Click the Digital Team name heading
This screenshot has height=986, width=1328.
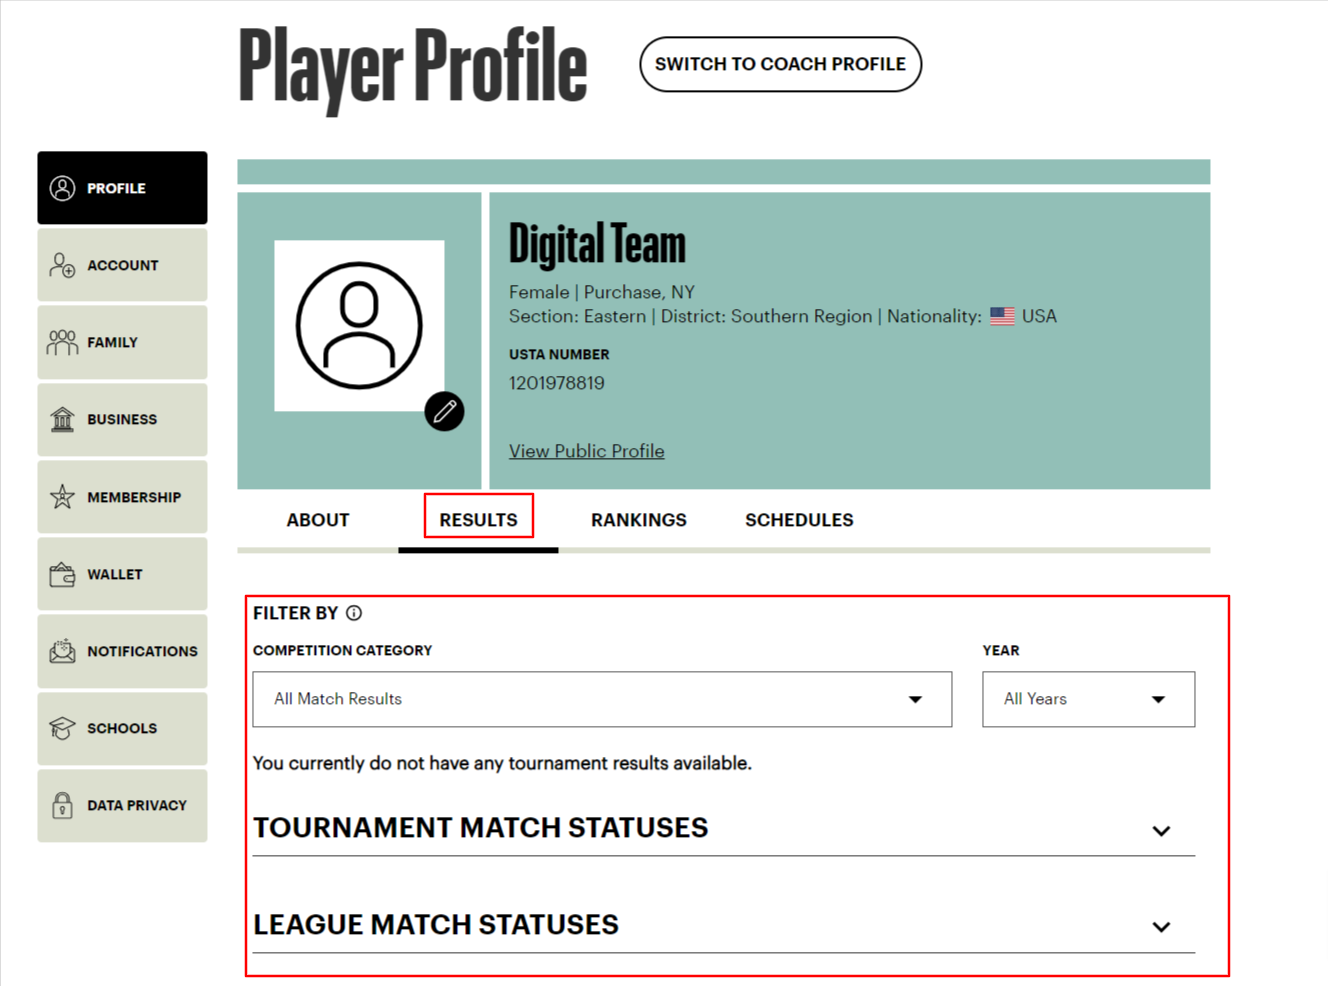pyautogui.click(x=597, y=245)
